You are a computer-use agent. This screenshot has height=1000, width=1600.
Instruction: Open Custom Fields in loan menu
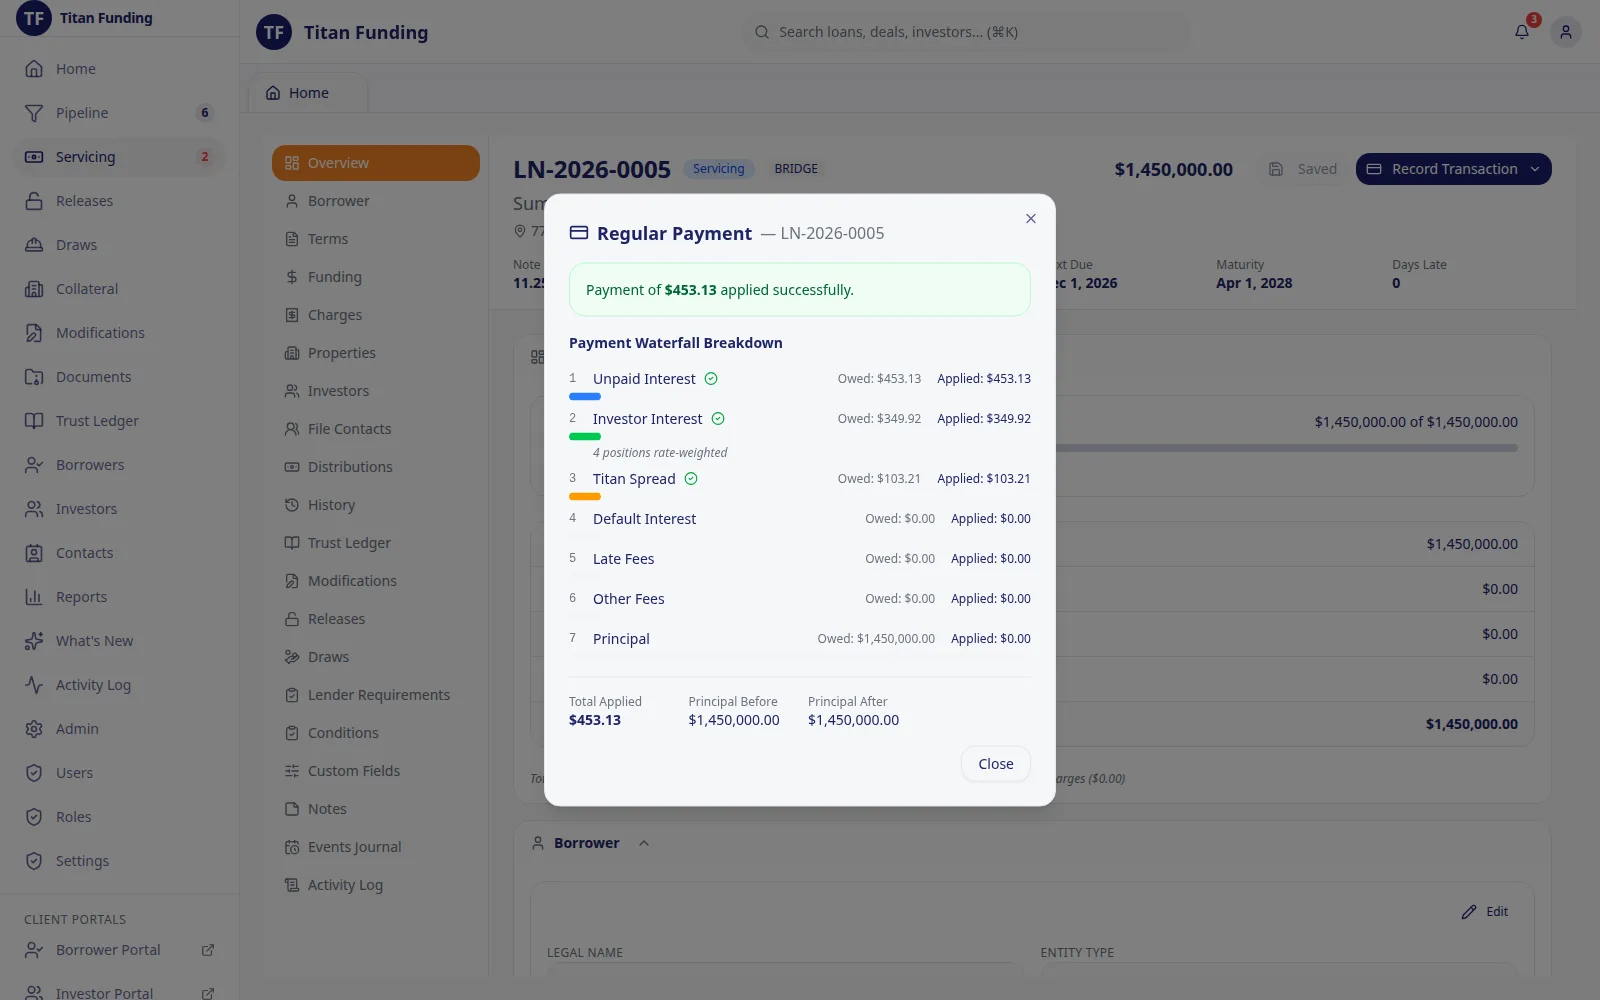pyautogui.click(x=376, y=771)
